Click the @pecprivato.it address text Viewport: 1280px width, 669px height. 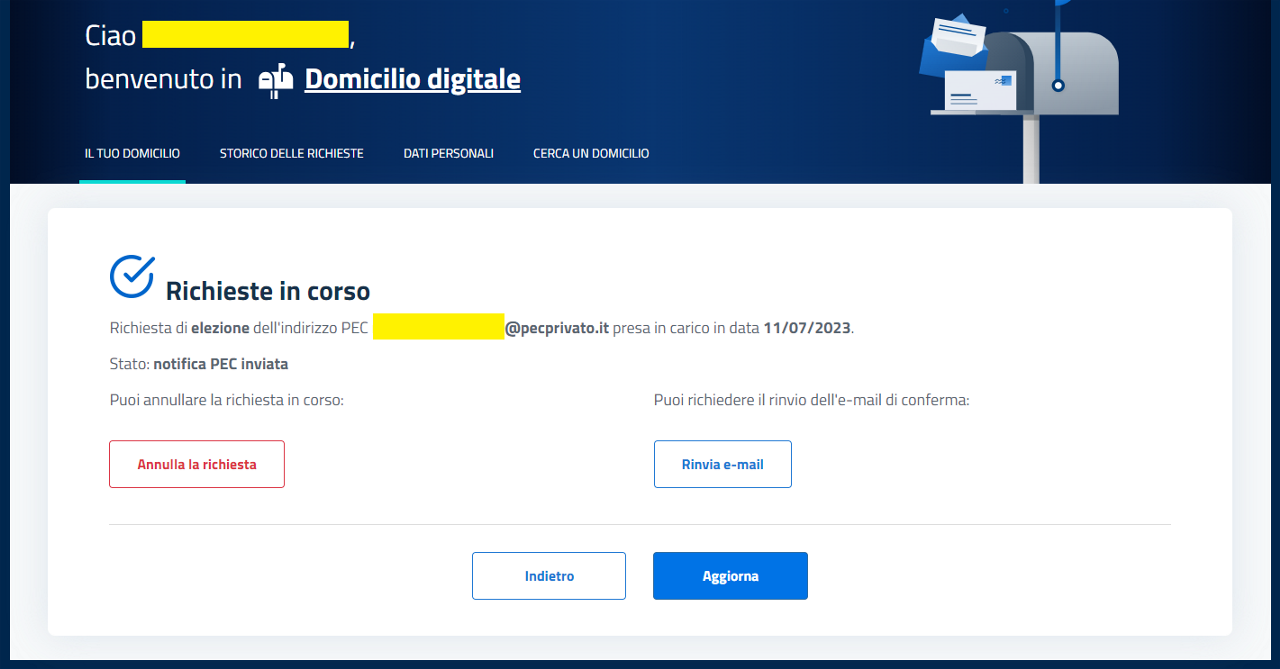point(557,328)
